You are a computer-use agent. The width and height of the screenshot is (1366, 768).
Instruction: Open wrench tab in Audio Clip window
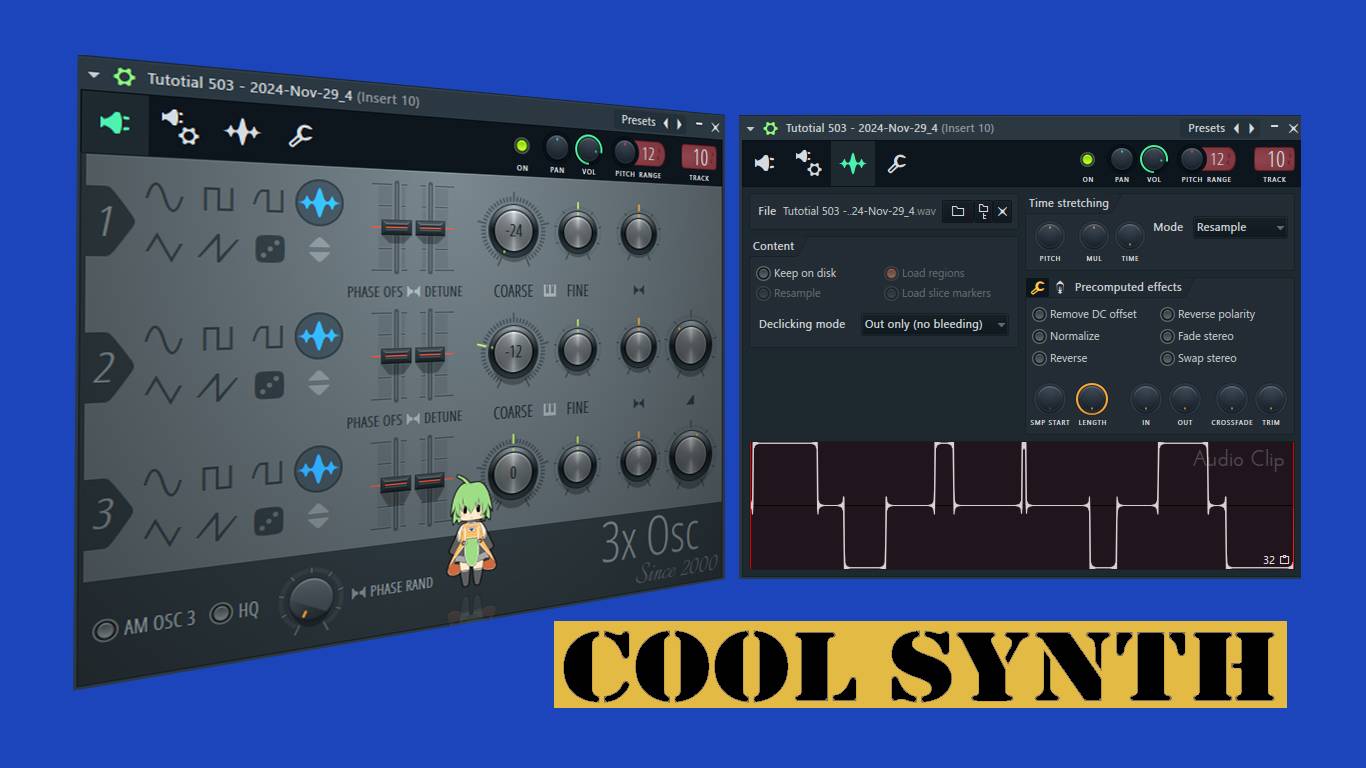(897, 163)
